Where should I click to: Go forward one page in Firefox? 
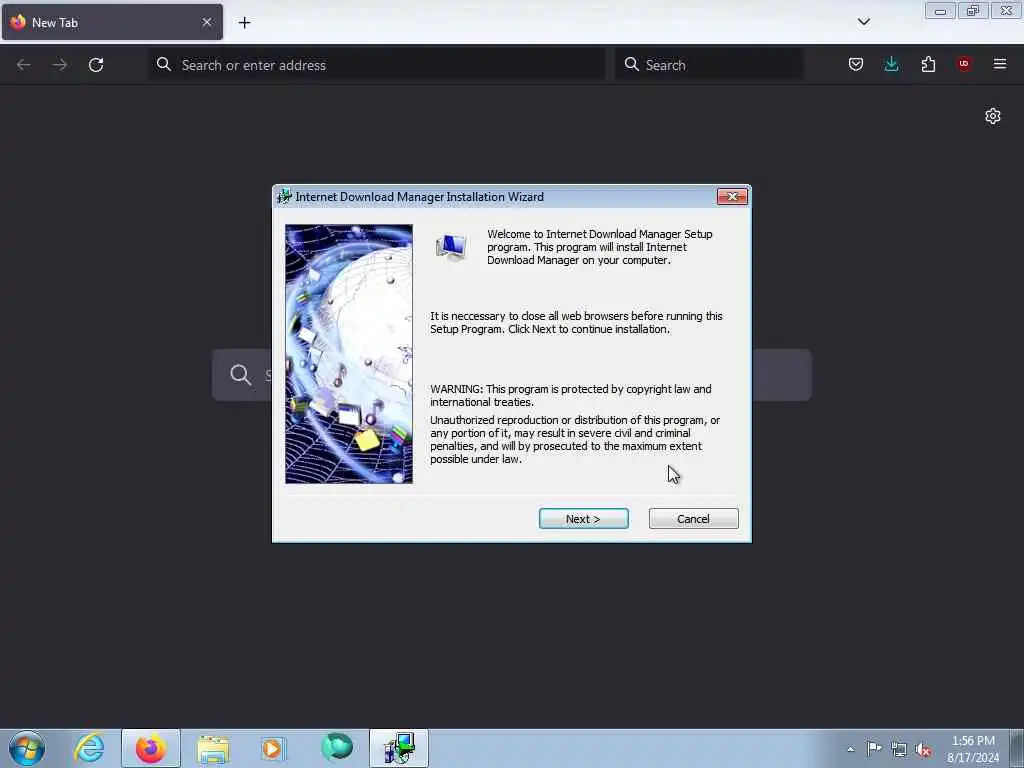pos(60,65)
